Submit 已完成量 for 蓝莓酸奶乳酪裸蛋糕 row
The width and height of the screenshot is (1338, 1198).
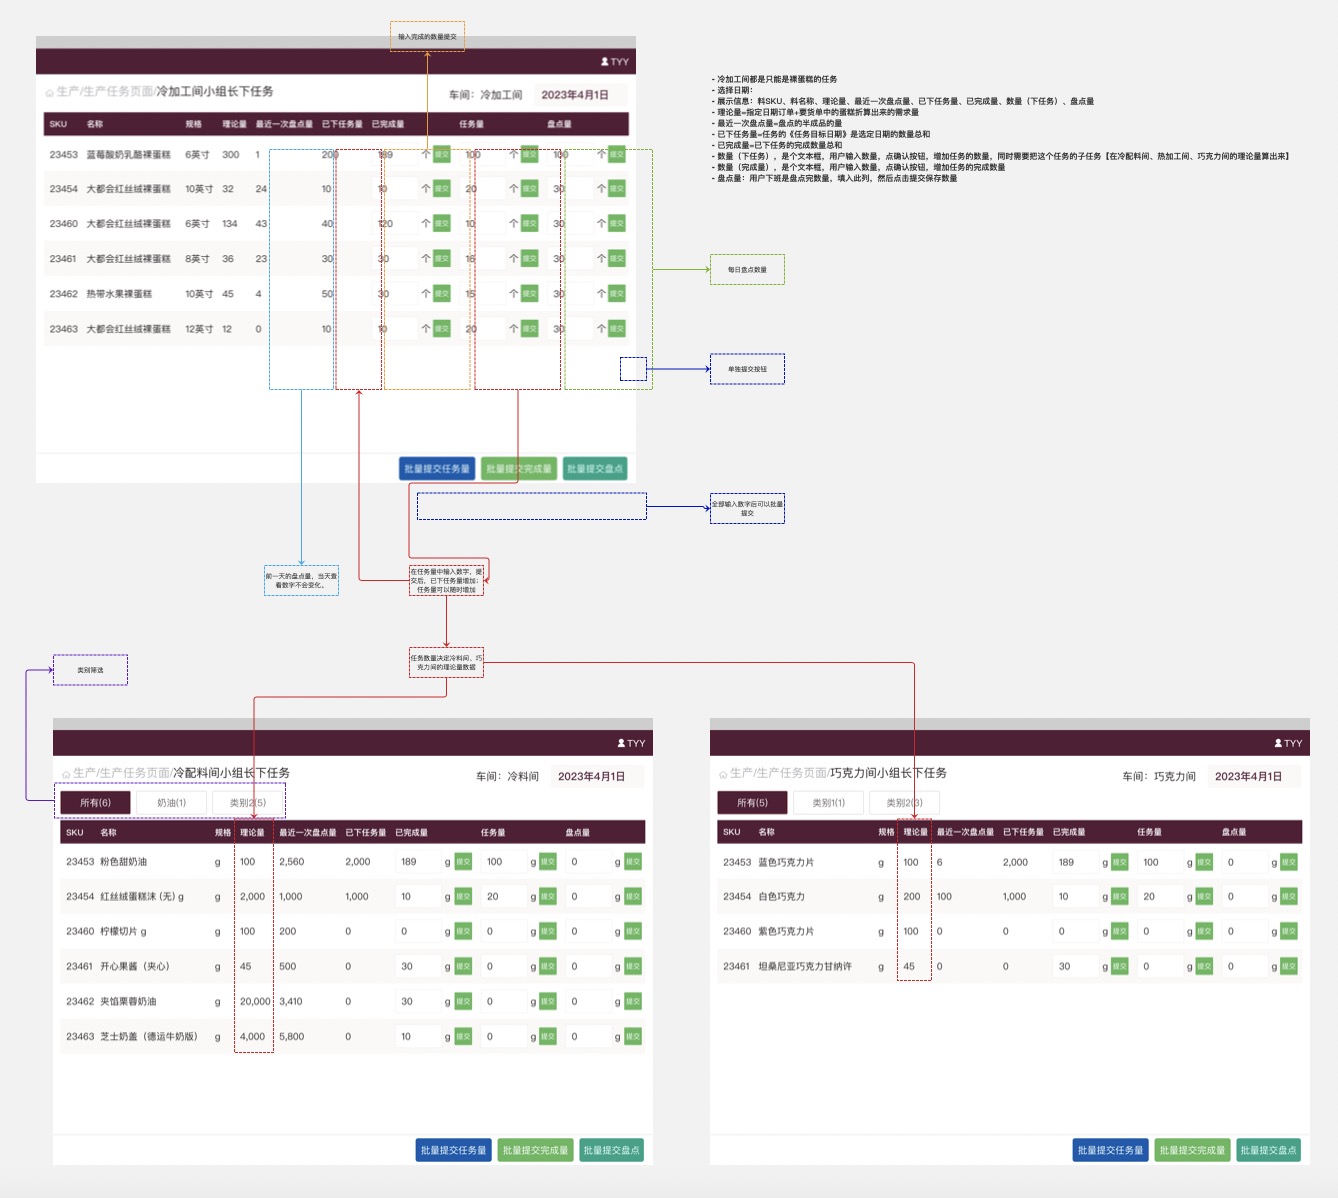pos(442,154)
